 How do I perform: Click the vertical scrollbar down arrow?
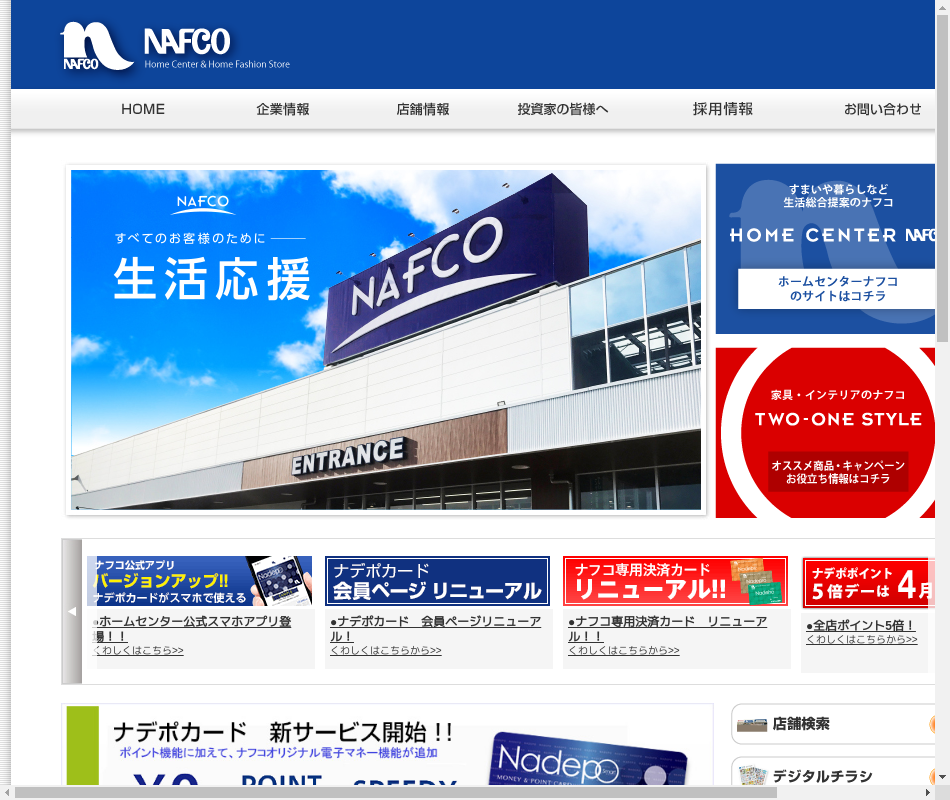(x=942, y=777)
